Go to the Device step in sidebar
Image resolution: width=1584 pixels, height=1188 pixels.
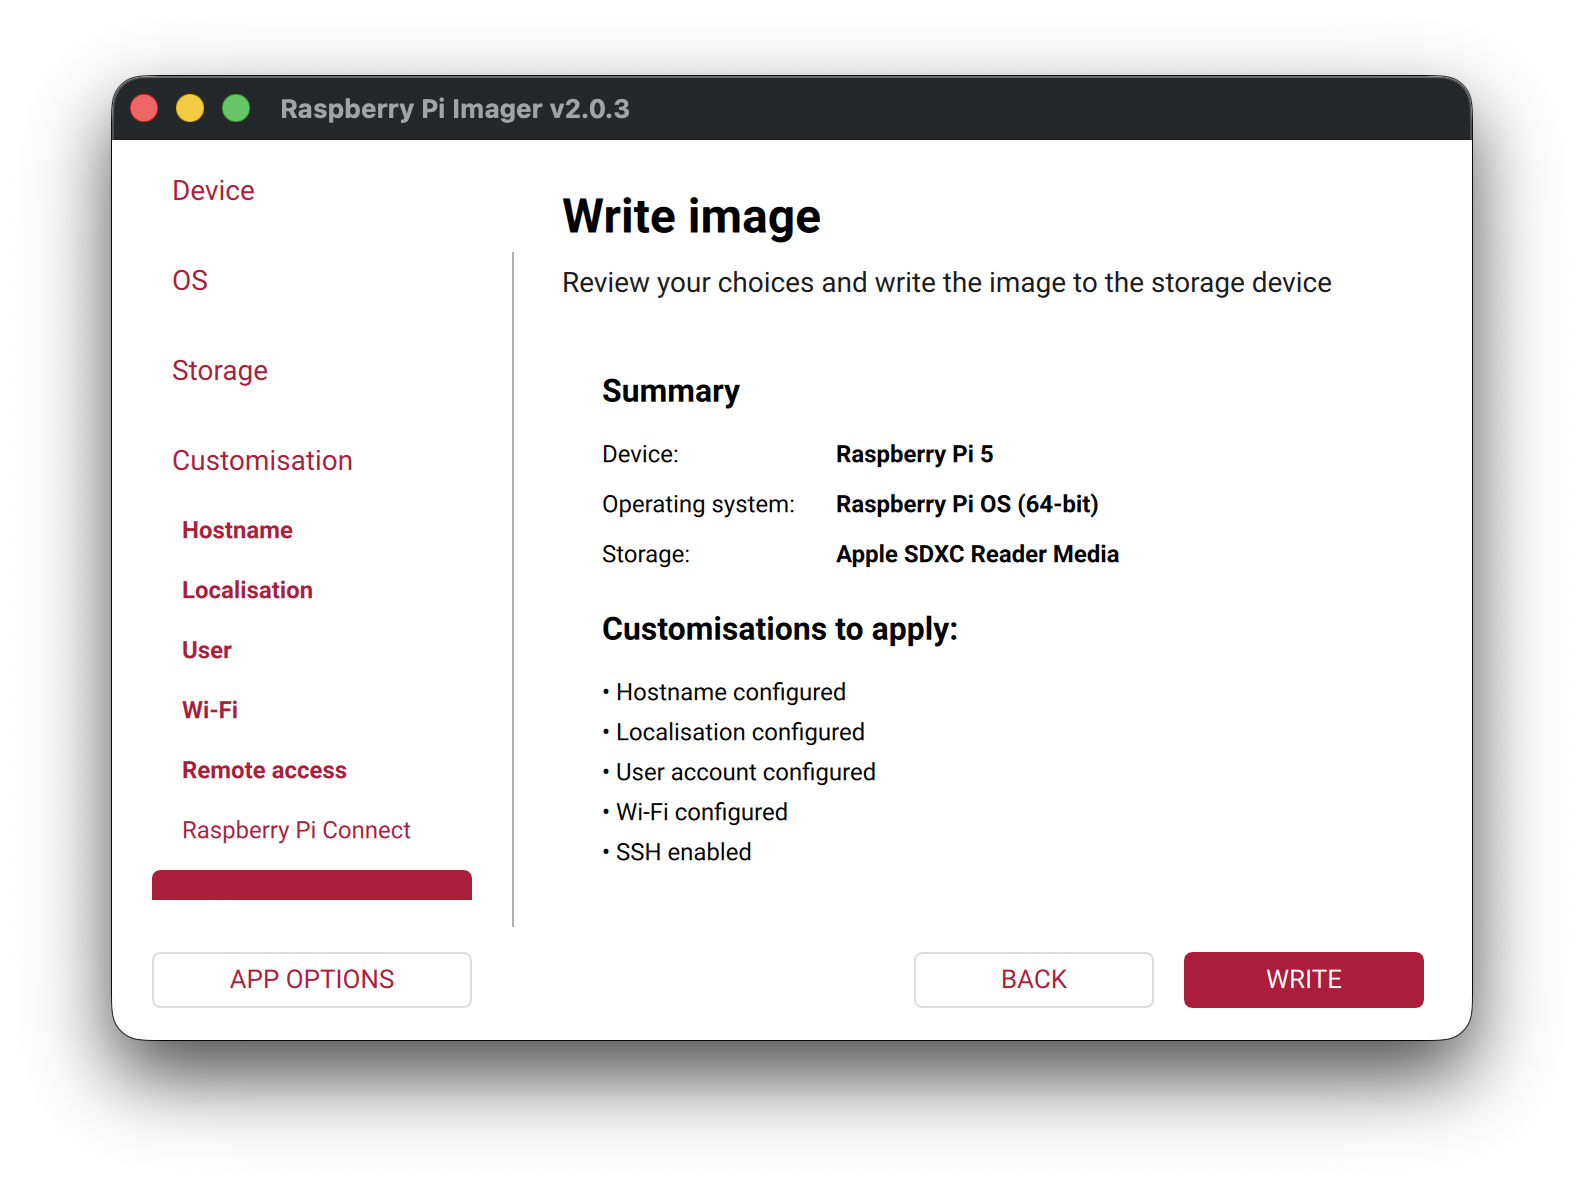[213, 190]
